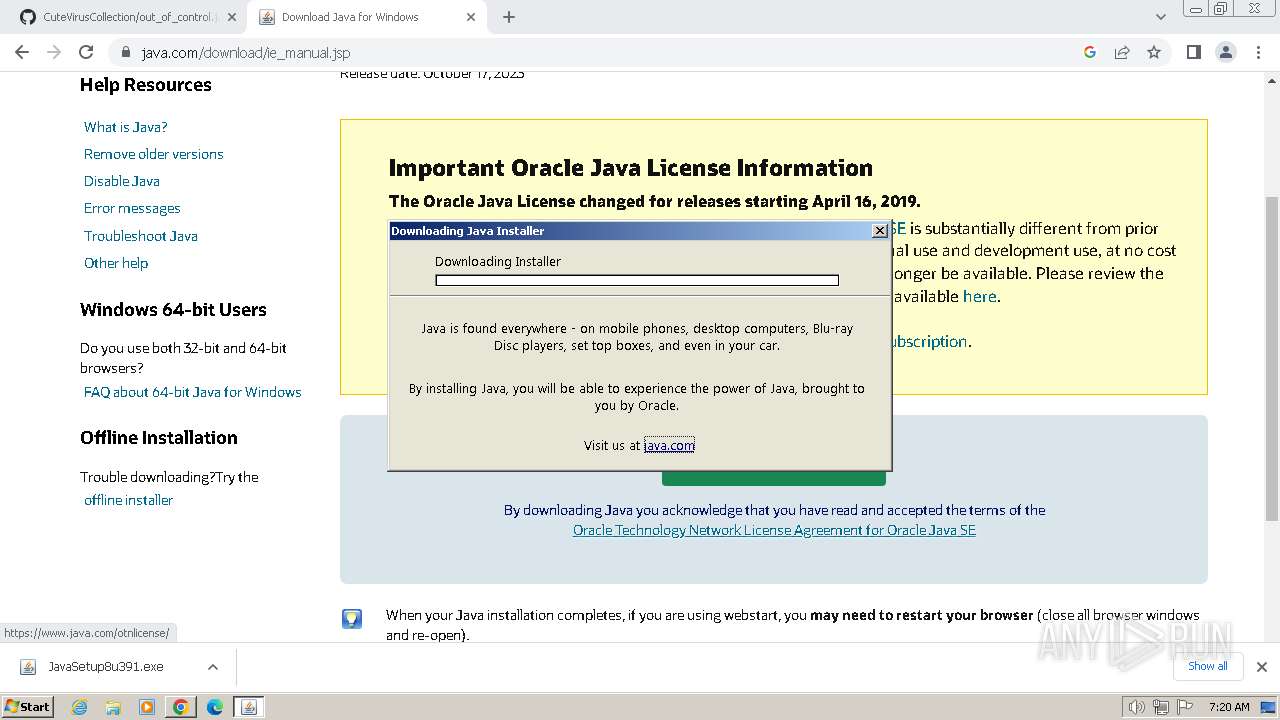The width and height of the screenshot is (1280, 720).
Task: Open Oracle Technology Network License Agreement link
Action: [x=774, y=530]
